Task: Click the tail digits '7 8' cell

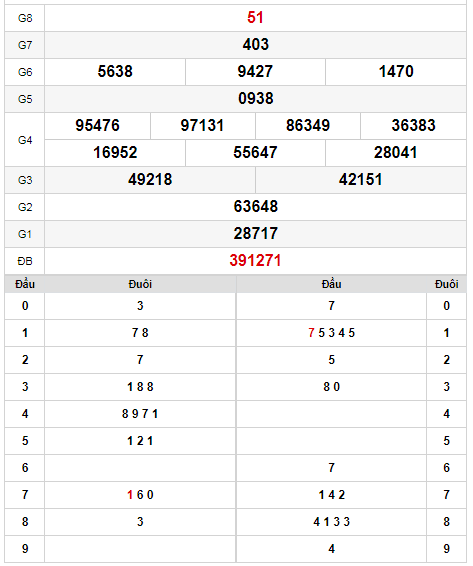Action: point(140,333)
